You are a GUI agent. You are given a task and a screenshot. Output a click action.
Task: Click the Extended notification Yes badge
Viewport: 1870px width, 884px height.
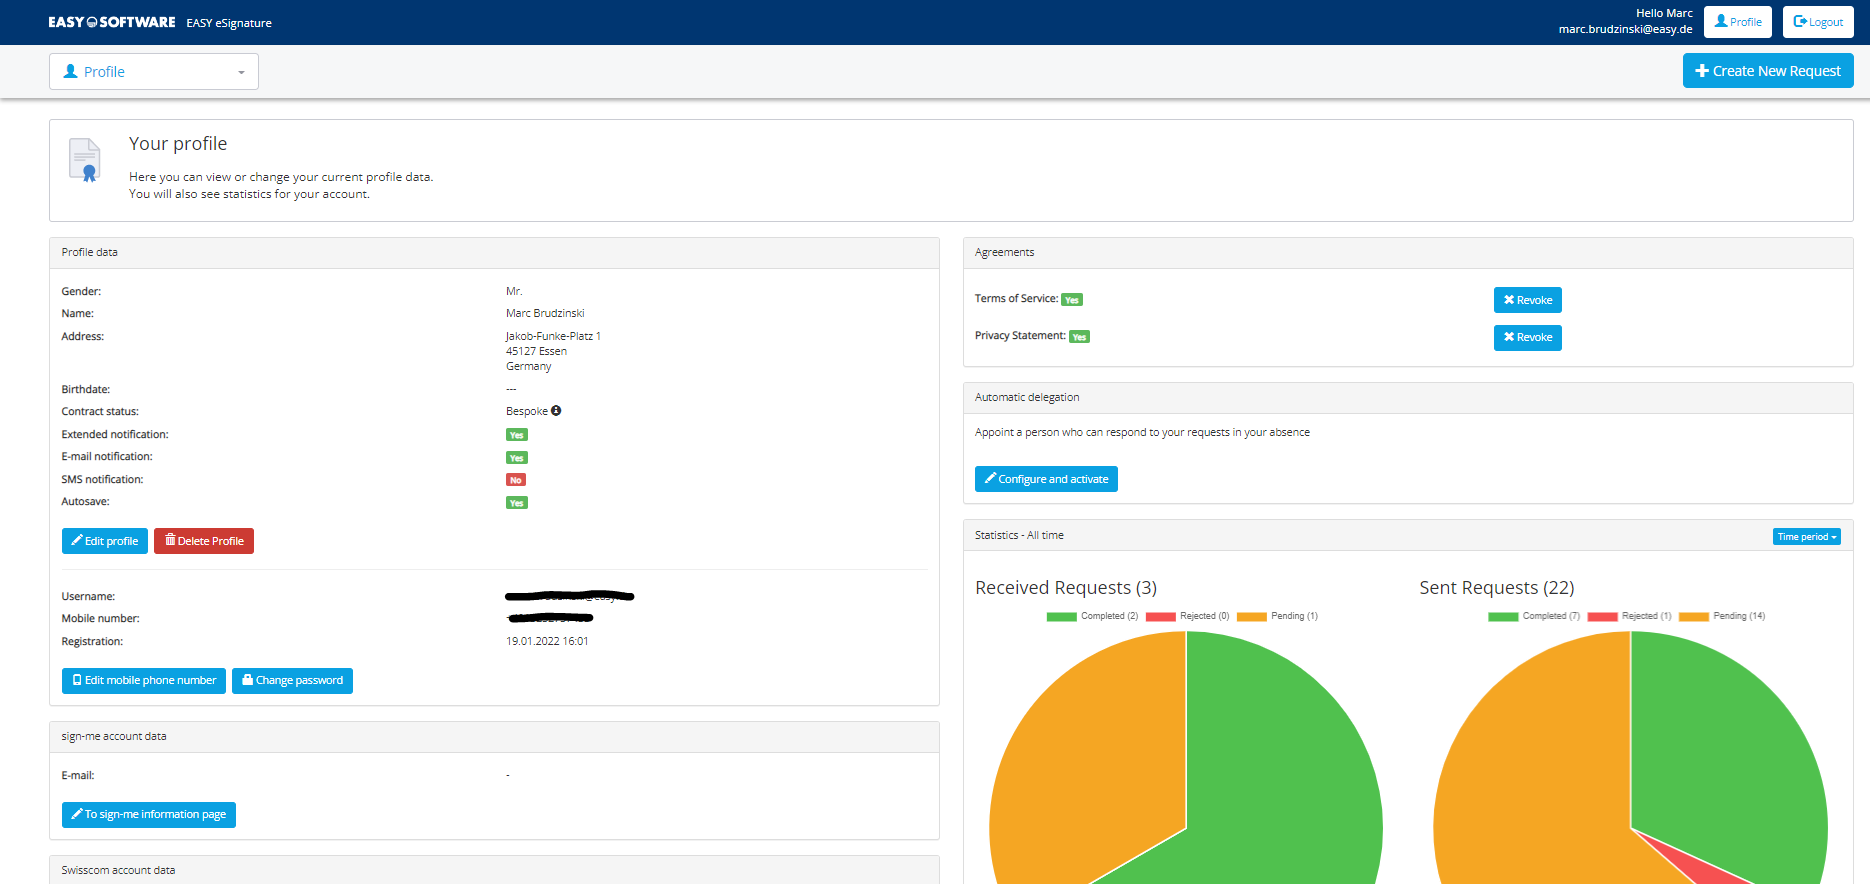(x=517, y=435)
